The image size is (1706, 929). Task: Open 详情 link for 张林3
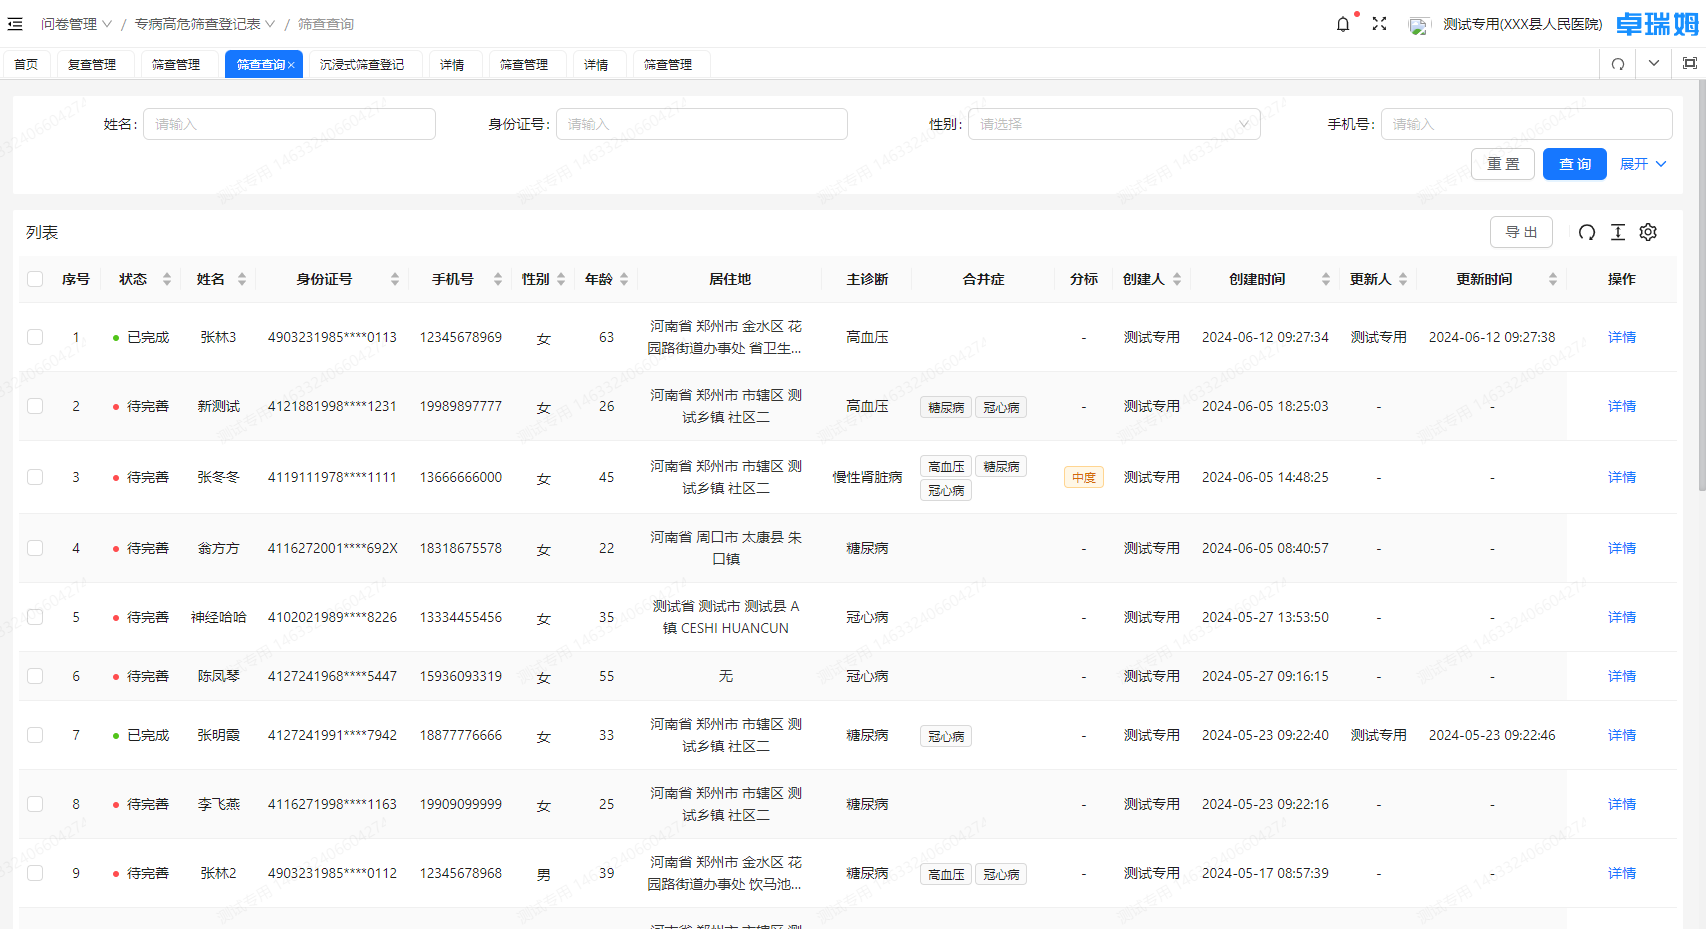click(1621, 337)
